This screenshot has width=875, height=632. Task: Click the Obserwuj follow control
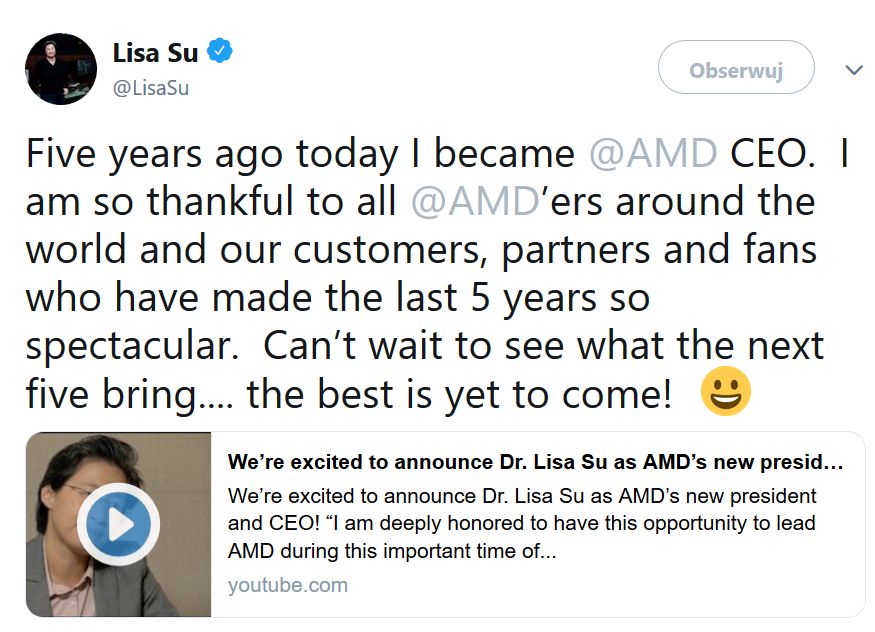(x=736, y=68)
